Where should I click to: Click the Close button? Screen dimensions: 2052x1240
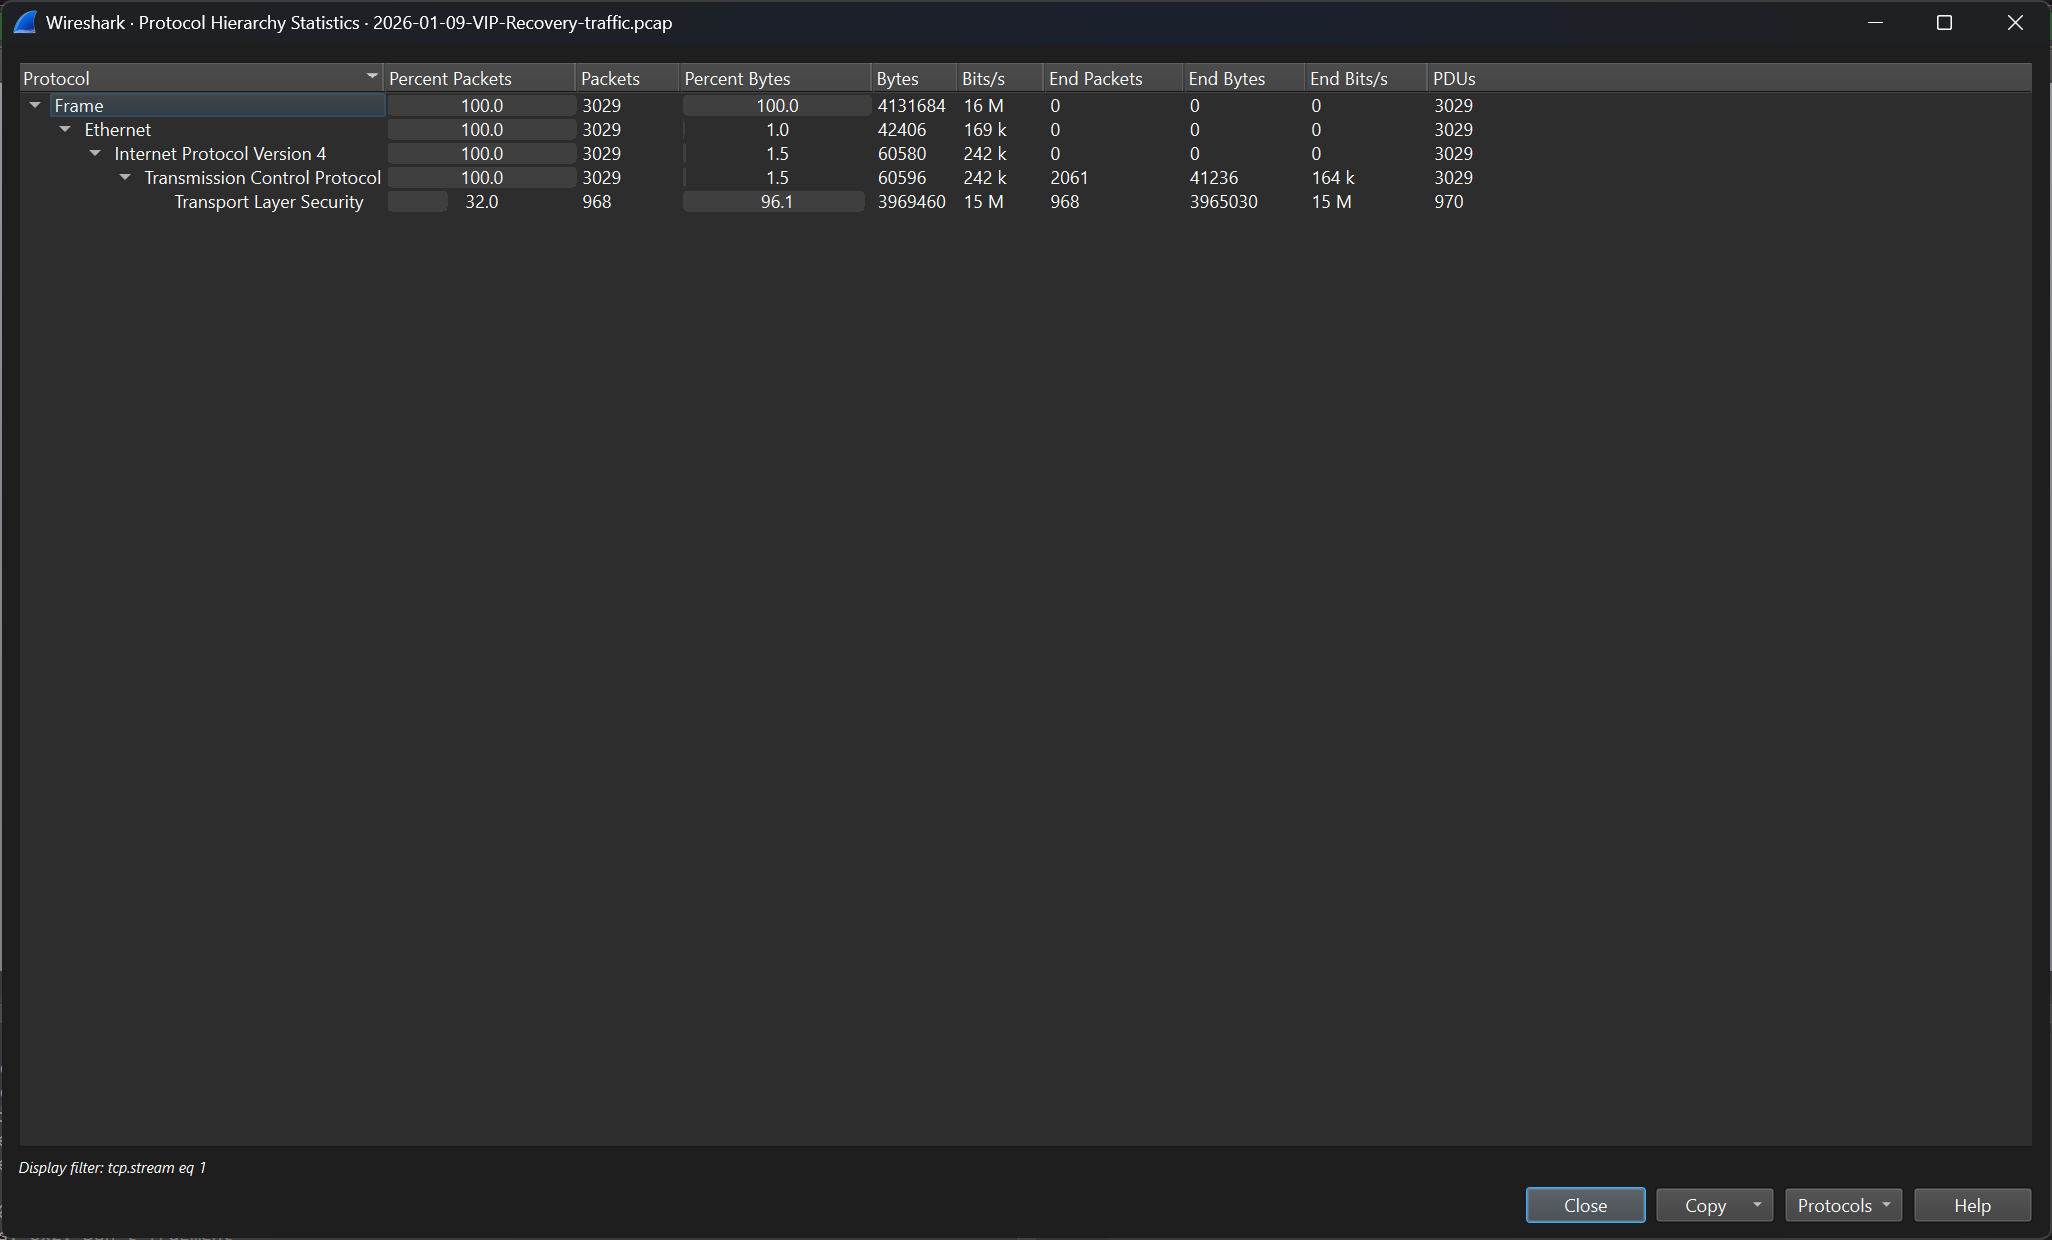[1585, 1205]
